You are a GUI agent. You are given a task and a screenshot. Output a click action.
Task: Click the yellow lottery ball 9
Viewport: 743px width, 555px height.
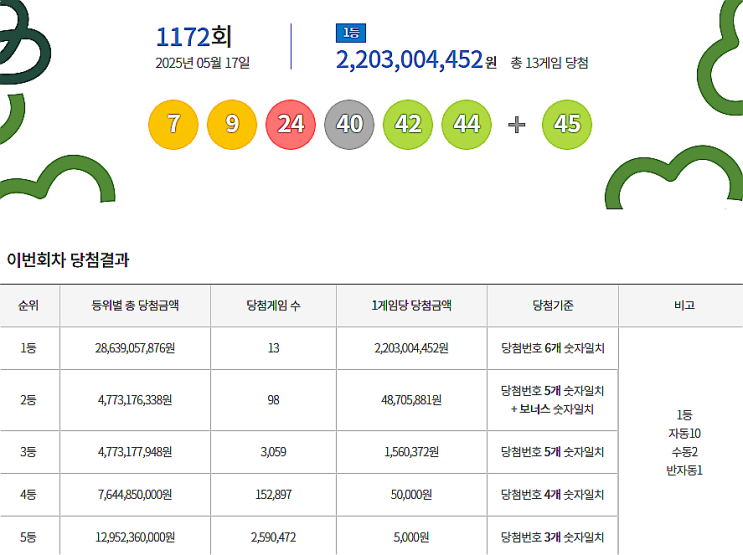tap(232, 125)
